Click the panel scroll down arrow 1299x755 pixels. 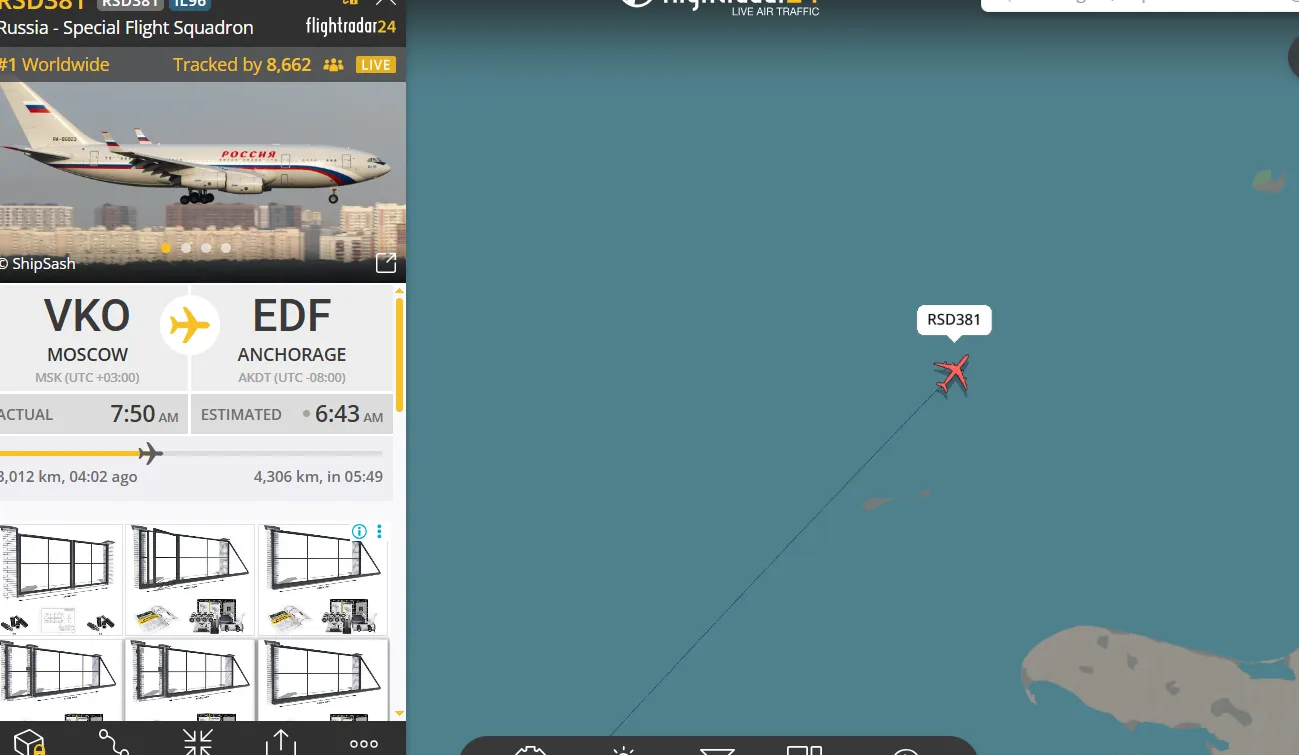coord(400,713)
